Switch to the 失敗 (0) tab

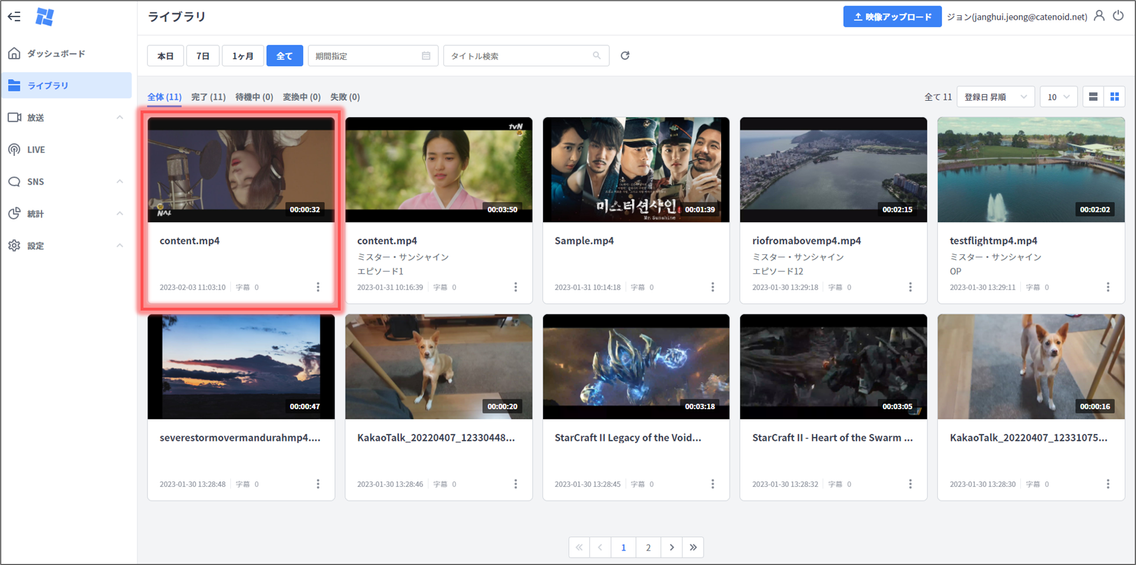click(345, 97)
